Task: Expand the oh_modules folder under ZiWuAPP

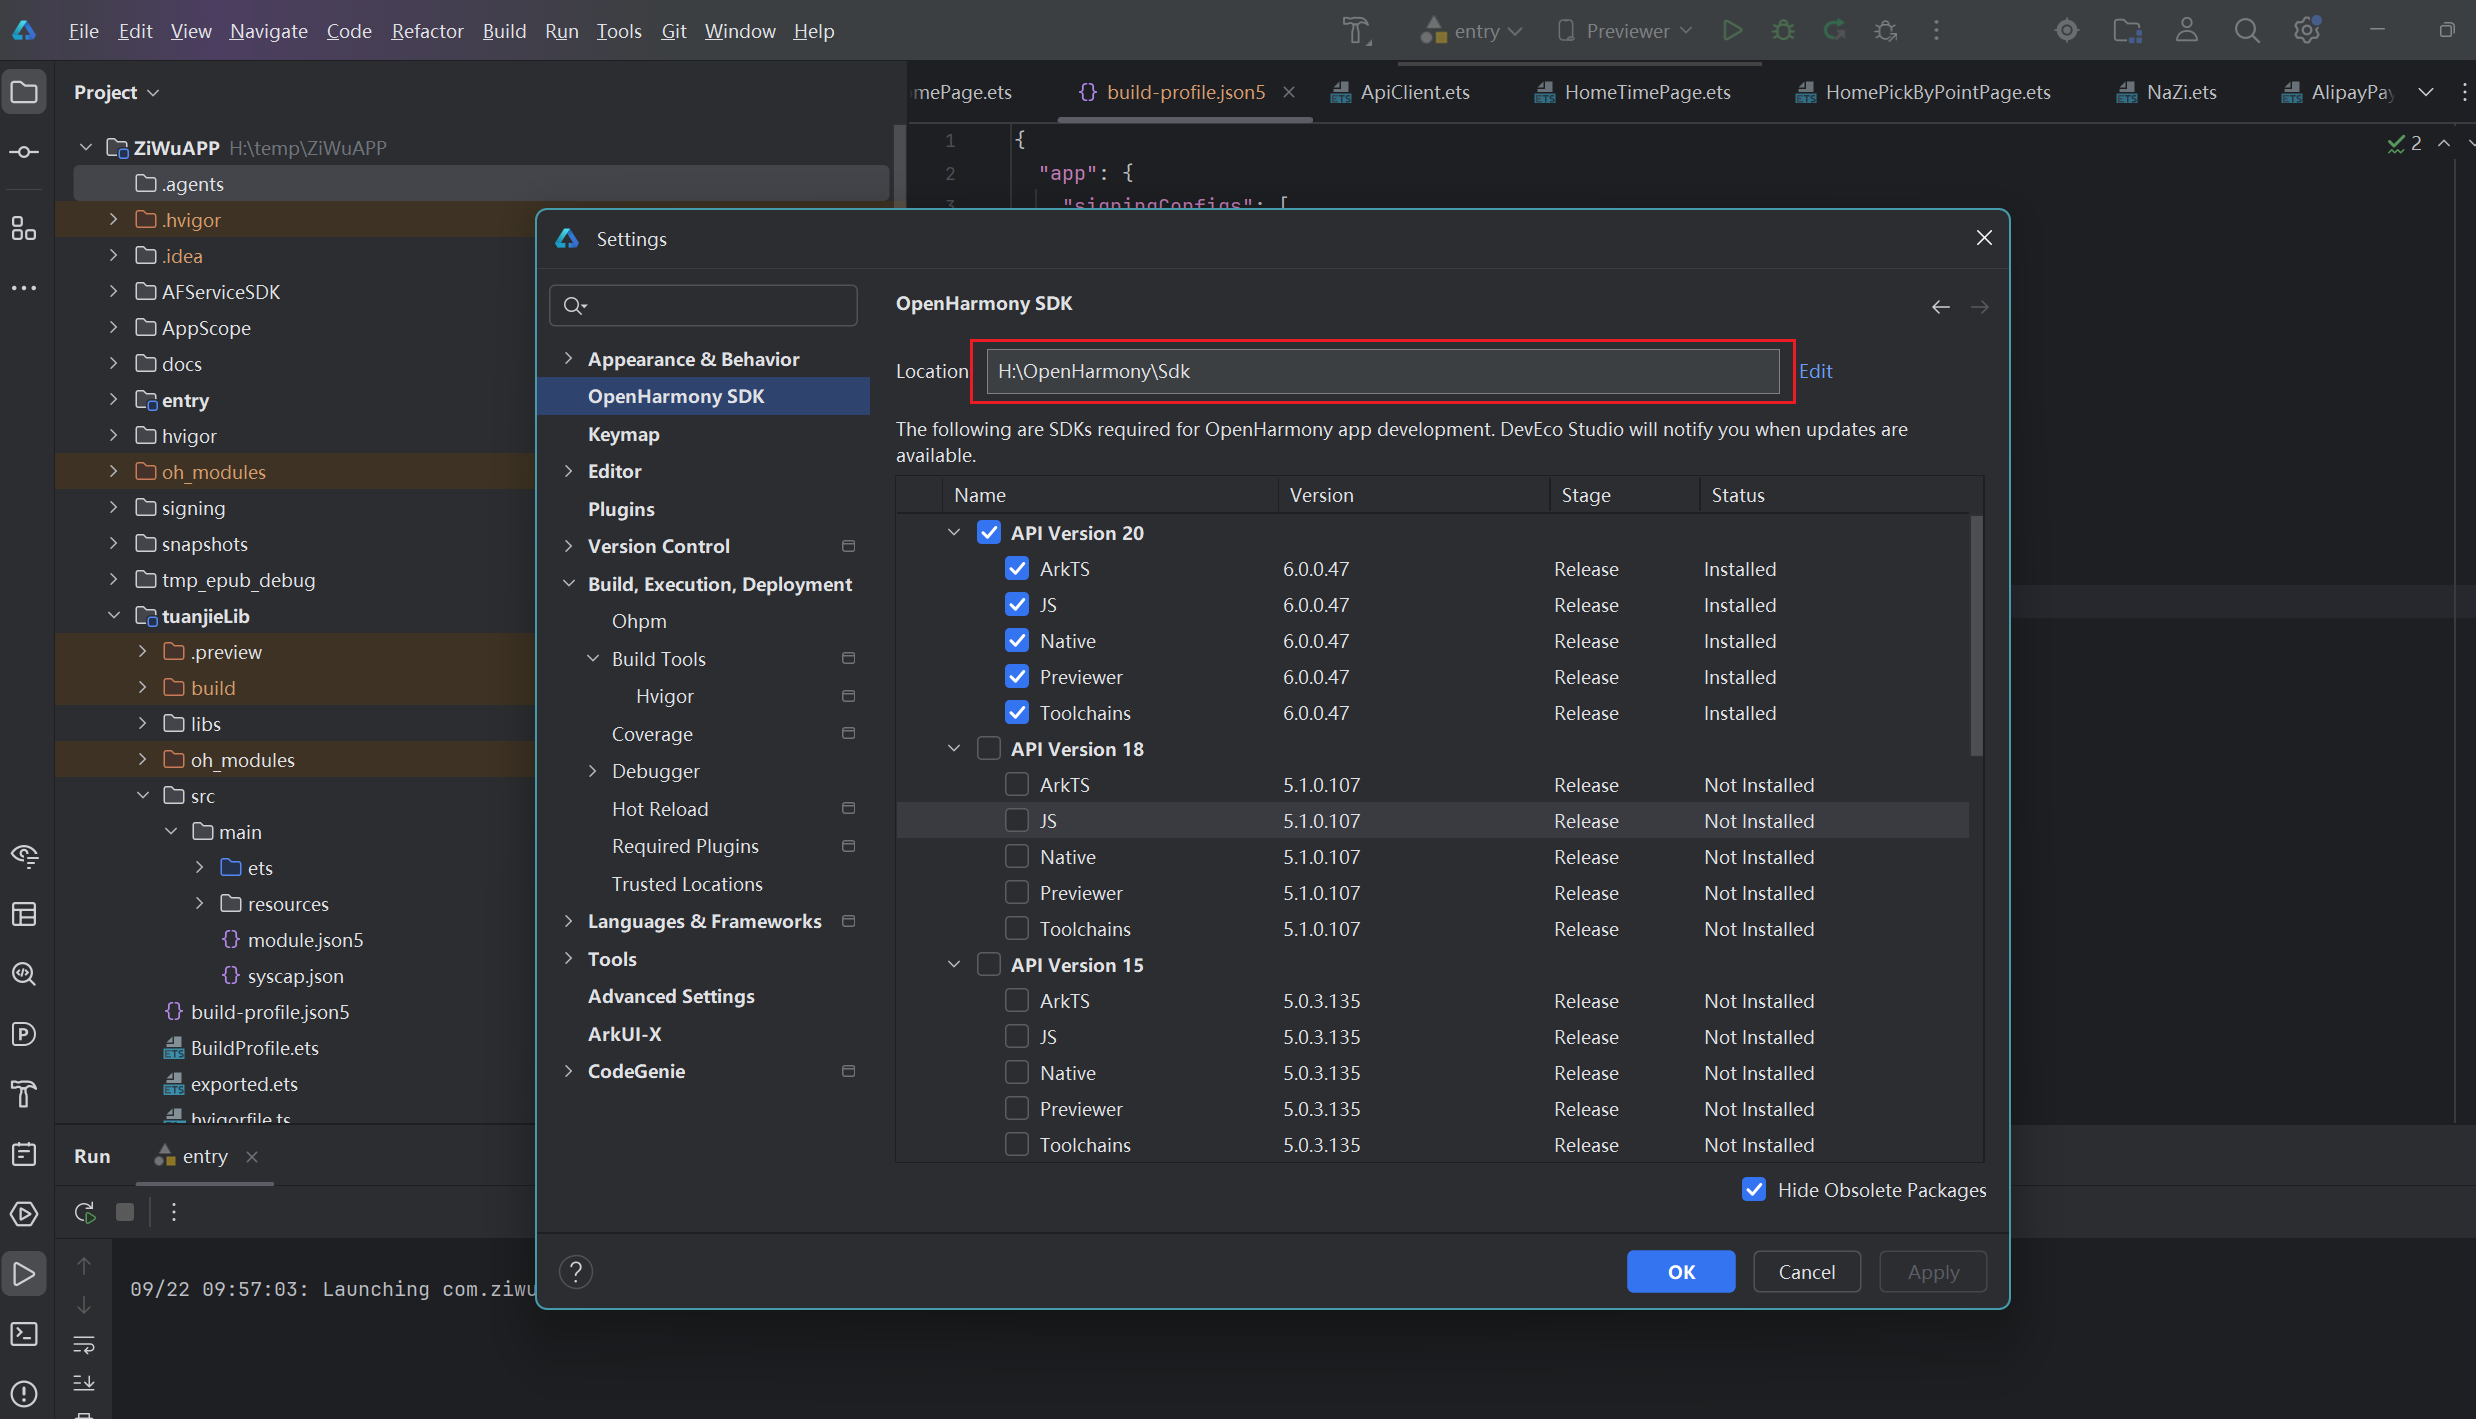Action: [x=113, y=472]
